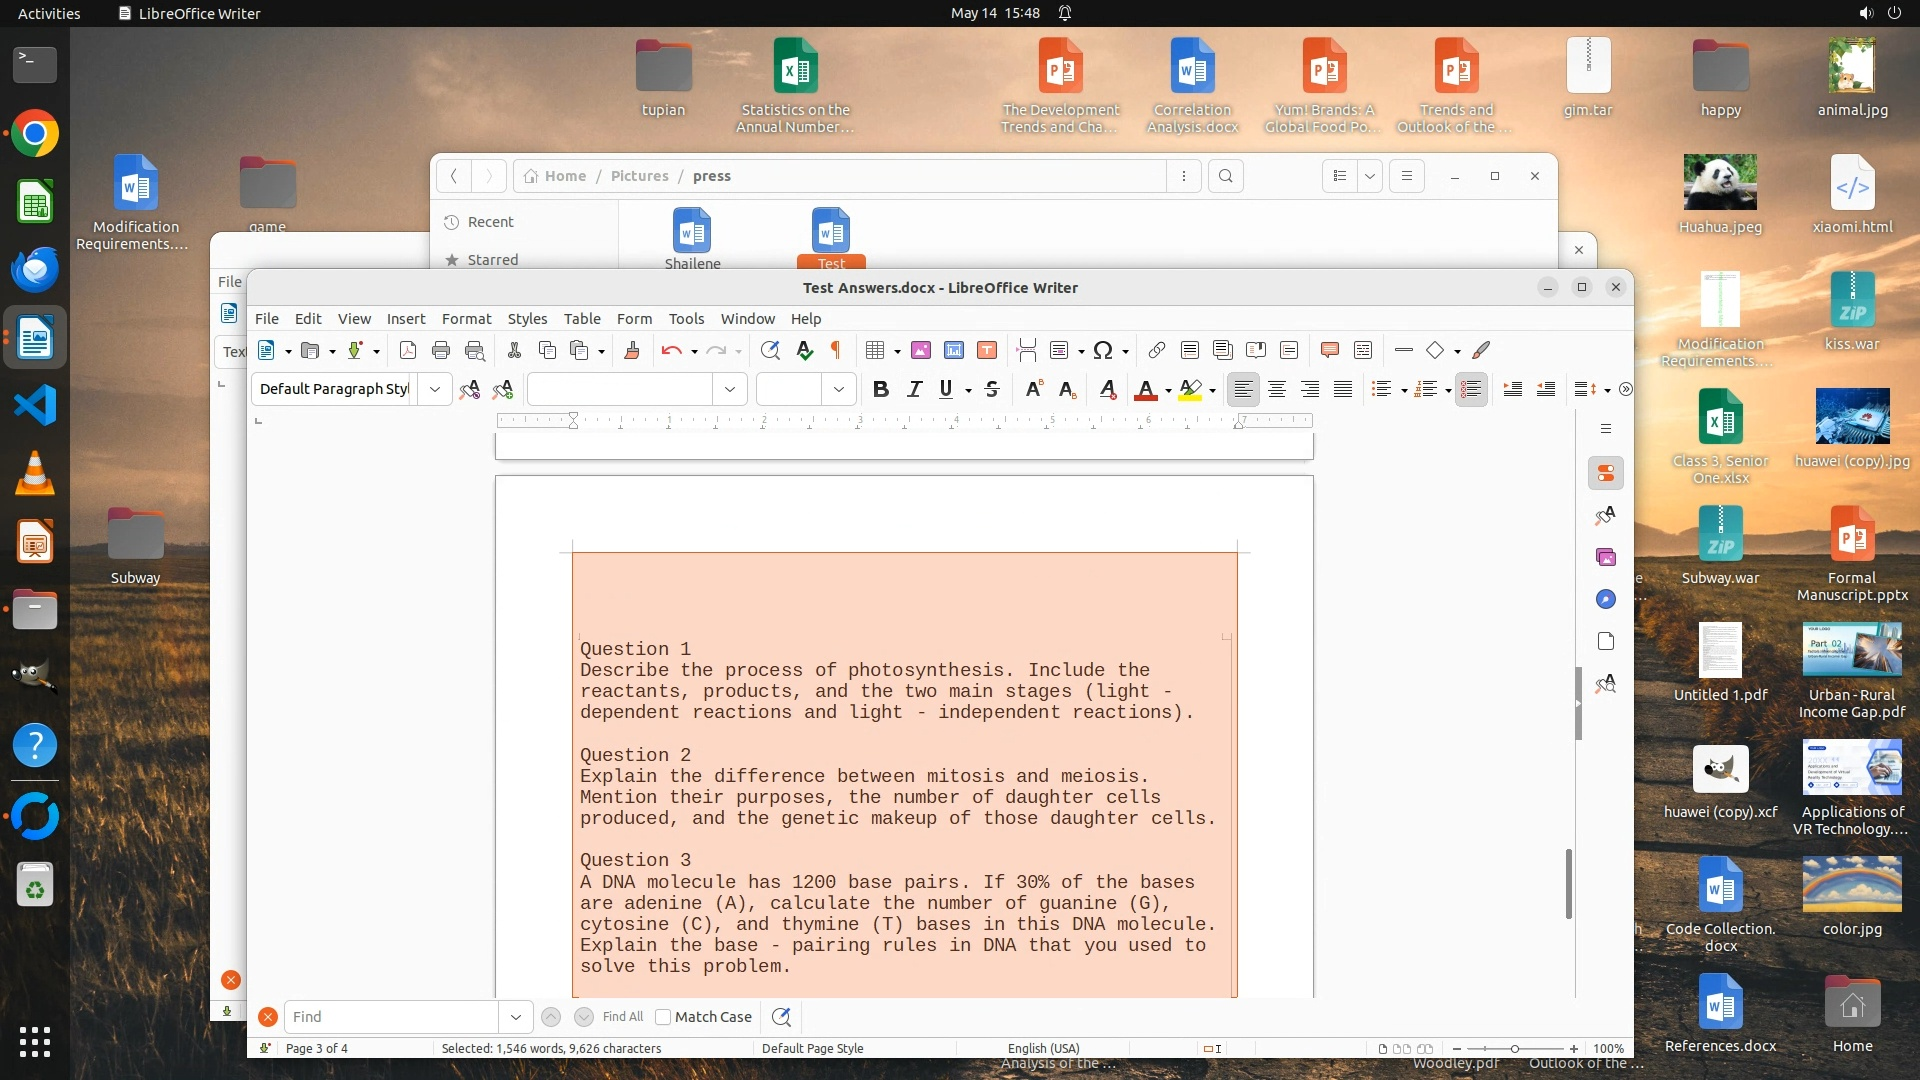Insert image using the toolbar icon
1920x1080 pixels.
(921, 350)
